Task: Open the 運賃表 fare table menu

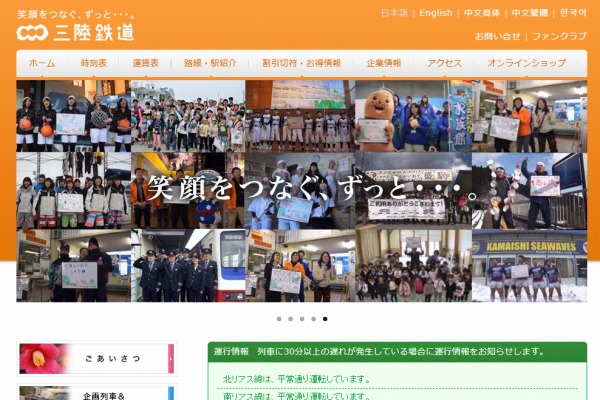Action: pyautogui.click(x=145, y=63)
